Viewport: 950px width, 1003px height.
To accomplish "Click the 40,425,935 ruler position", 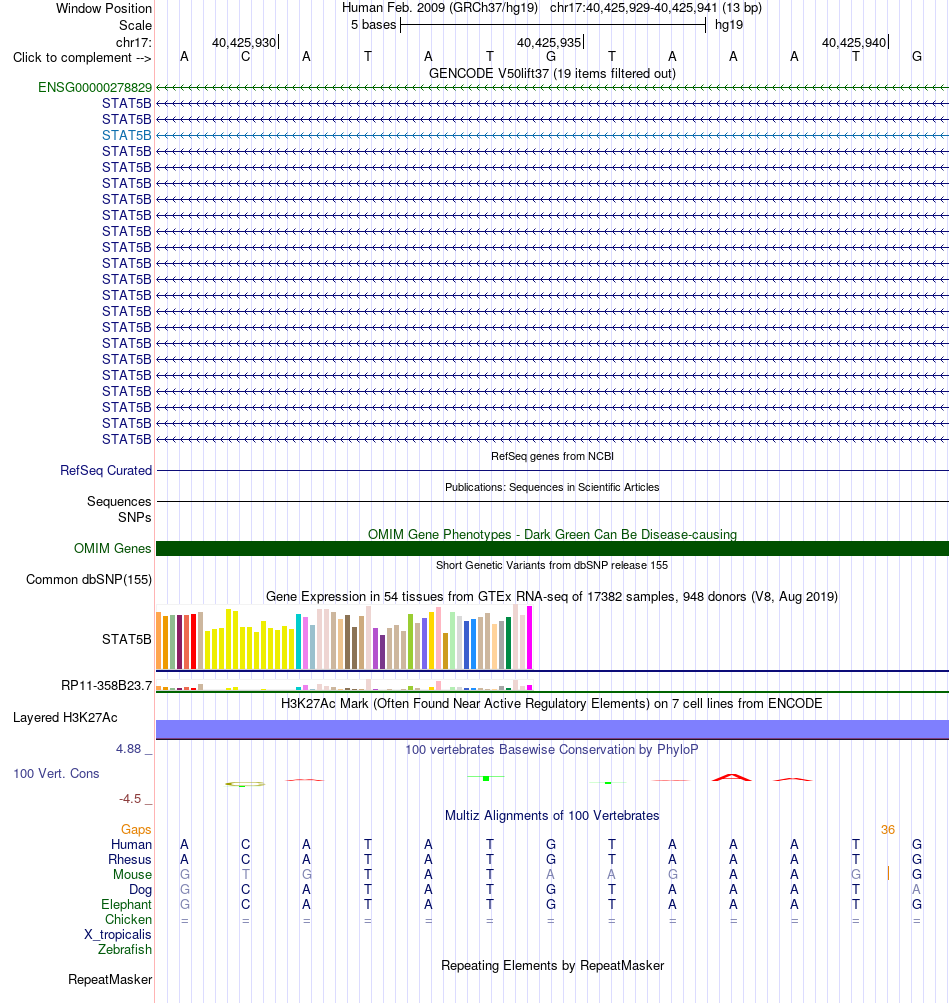I will [549, 43].
